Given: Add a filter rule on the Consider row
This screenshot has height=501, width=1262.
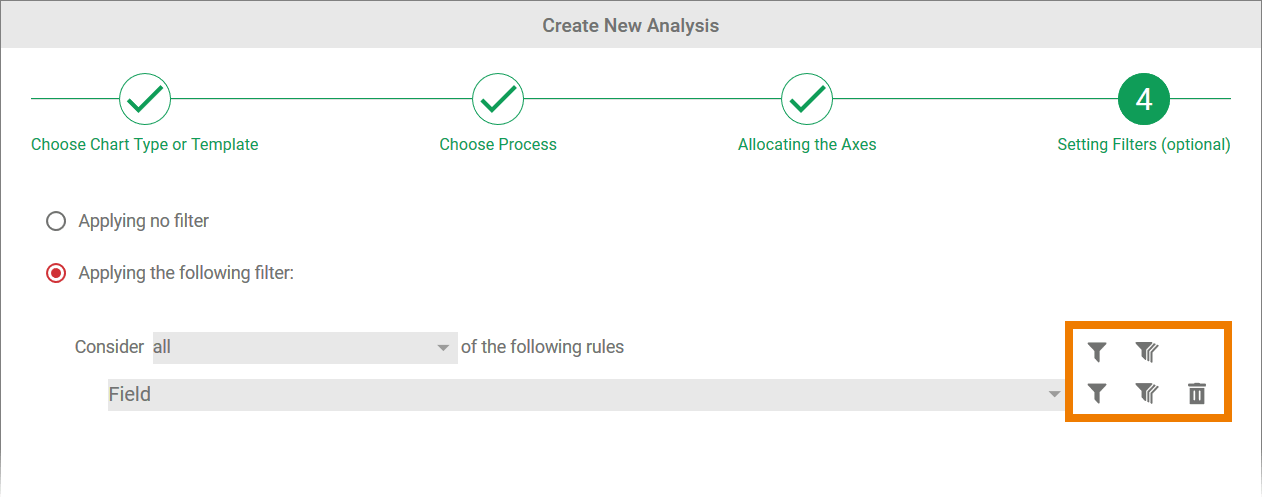Looking at the screenshot, I should coord(1097,351).
